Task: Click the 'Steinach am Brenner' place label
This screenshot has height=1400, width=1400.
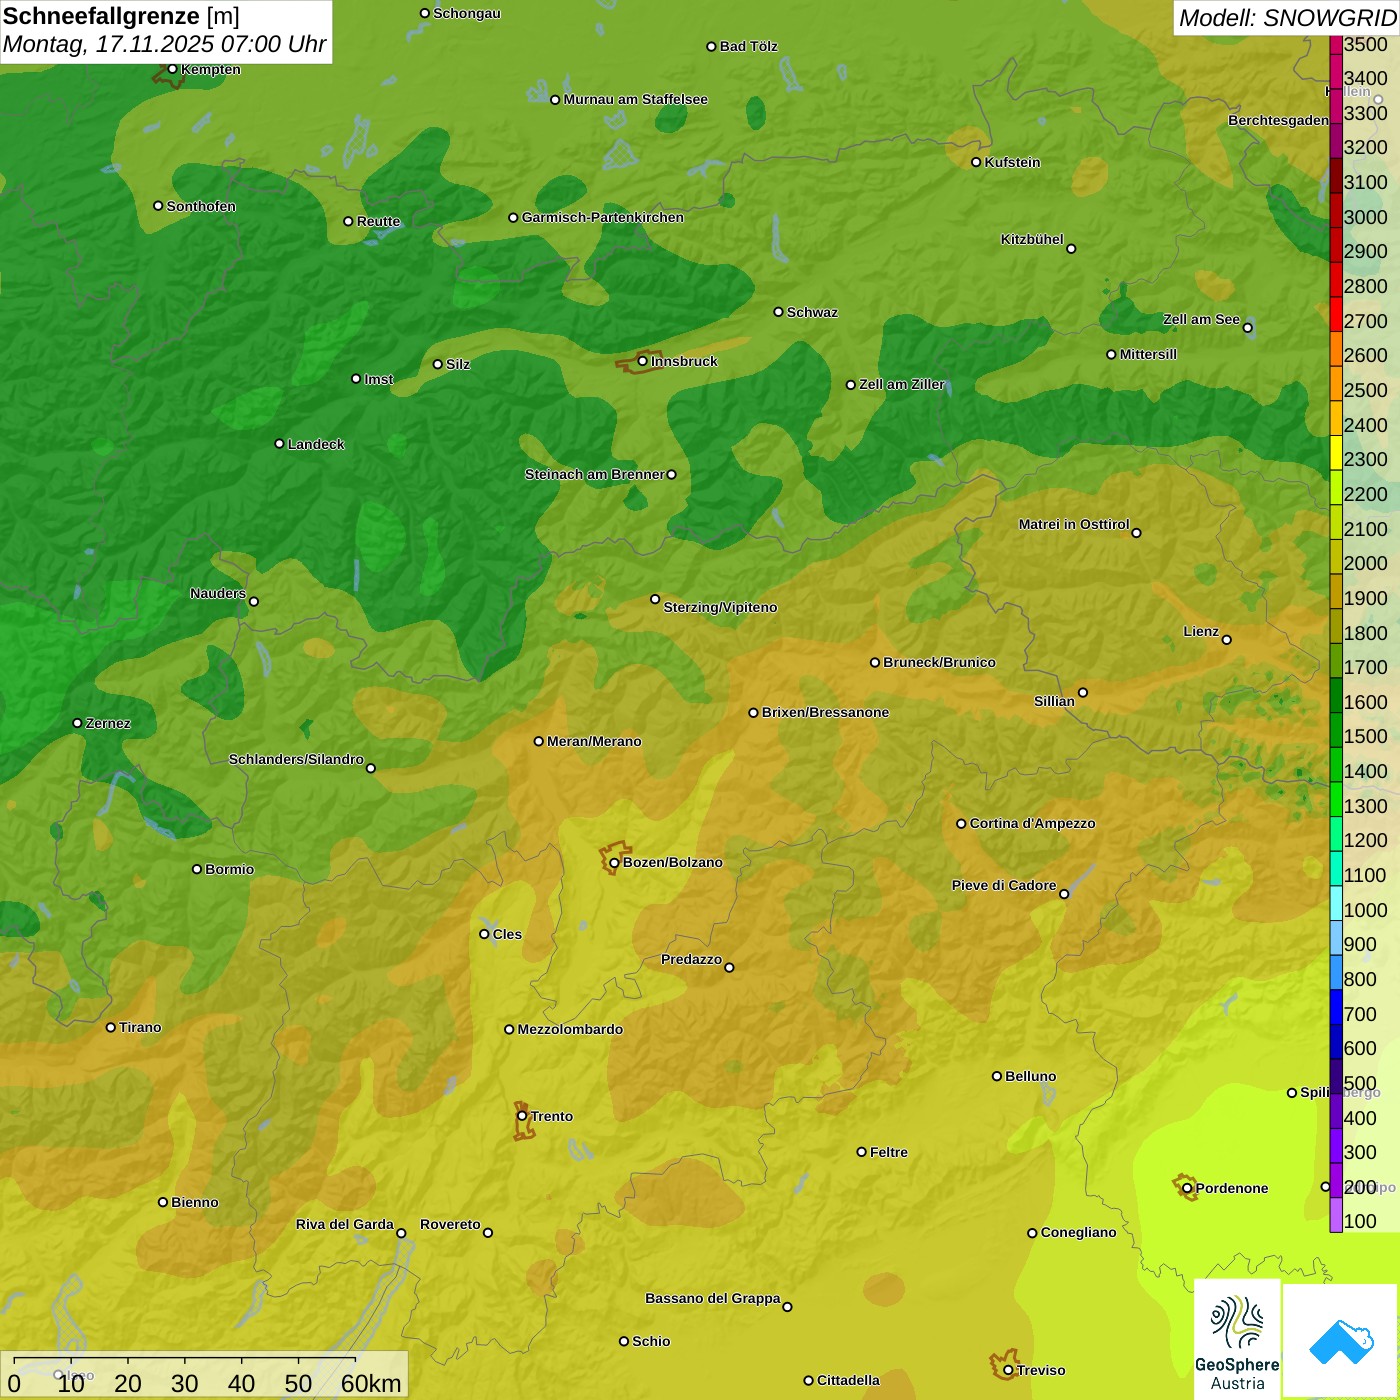Action: pos(595,474)
